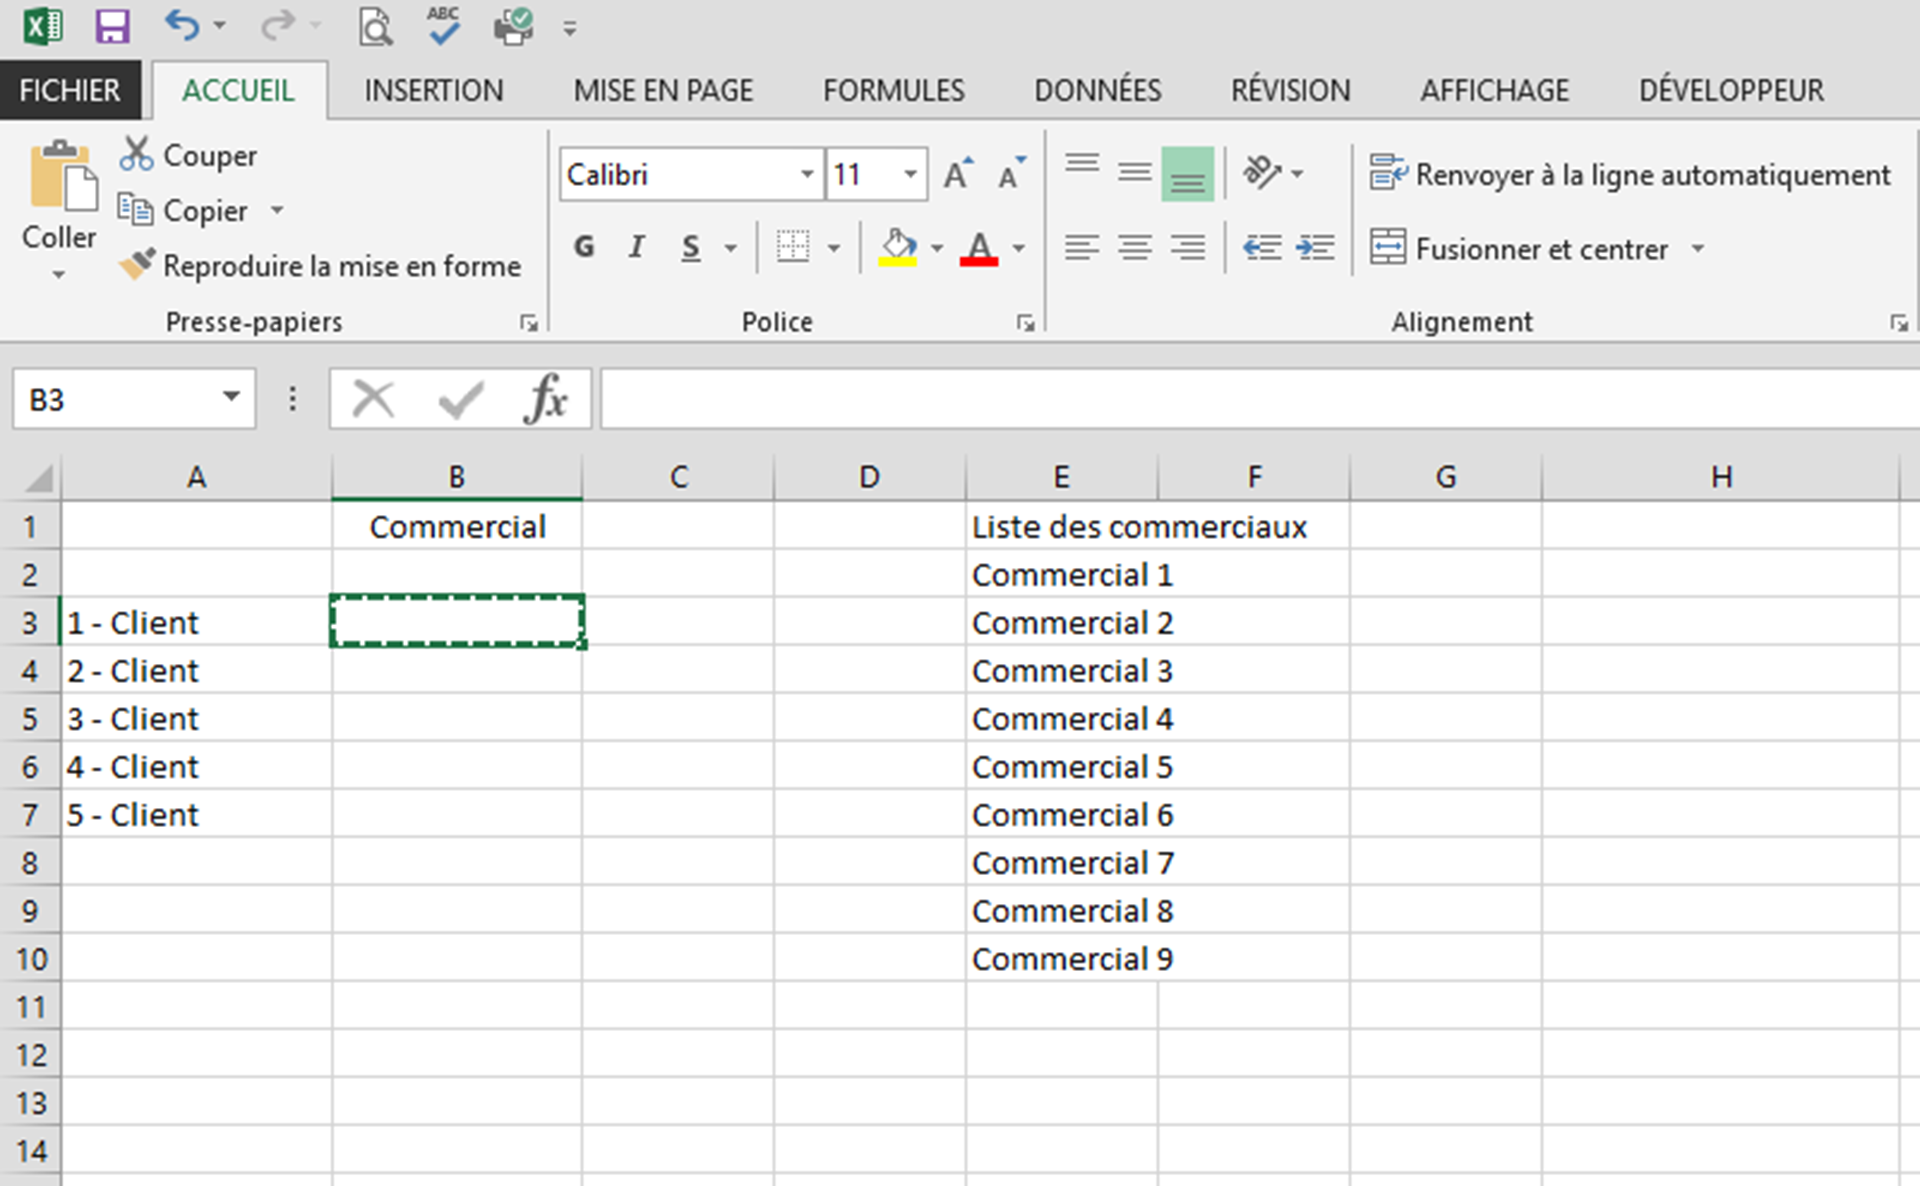Image resolution: width=1920 pixels, height=1186 pixels.
Task: Open Print Preview icon in quick access toolbar
Action: [x=375, y=27]
